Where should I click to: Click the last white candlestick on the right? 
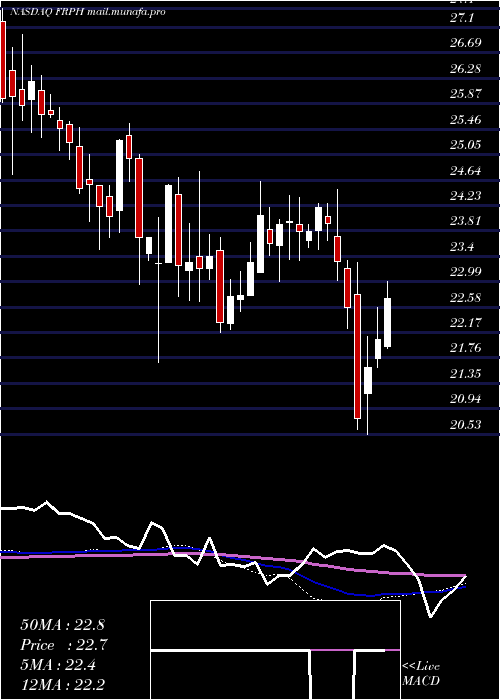tap(388, 322)
